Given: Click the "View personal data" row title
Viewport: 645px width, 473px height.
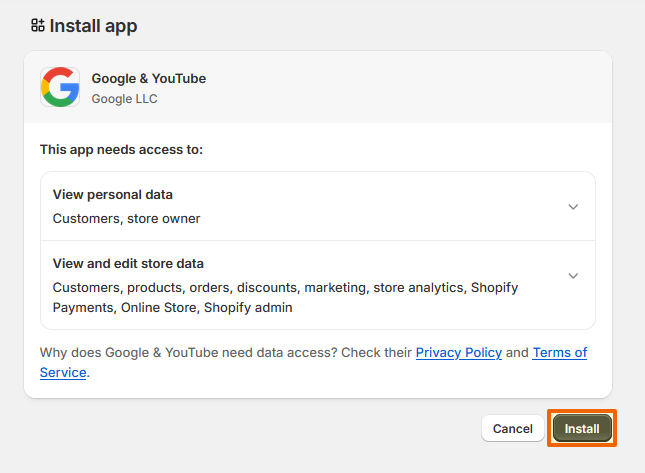Looking at the screenshot, I should 112,195.
